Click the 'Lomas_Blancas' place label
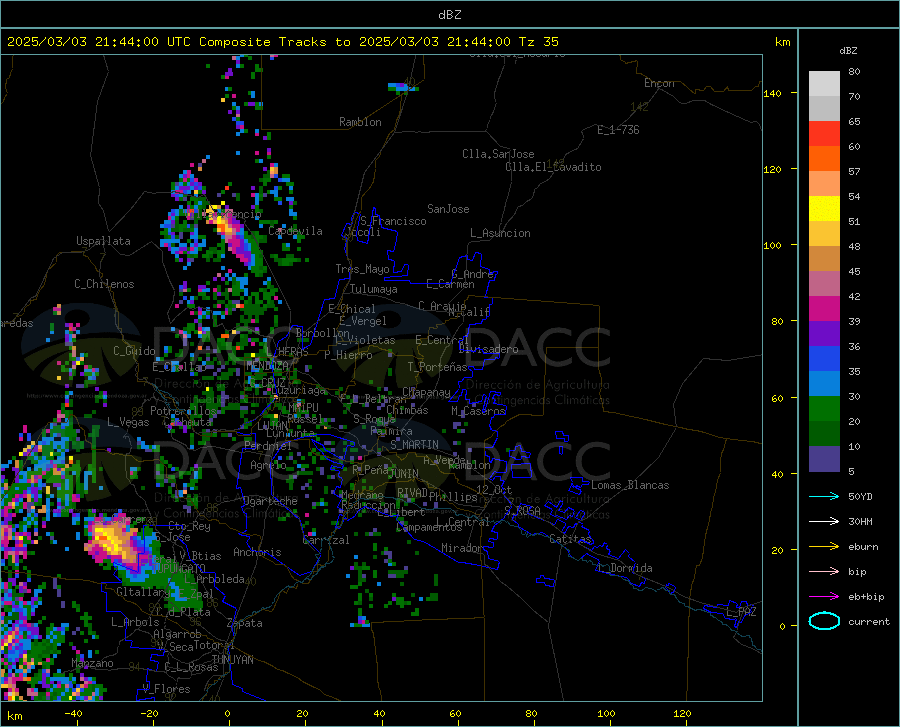Screen dimensions: 900x727 coord(630,485)
